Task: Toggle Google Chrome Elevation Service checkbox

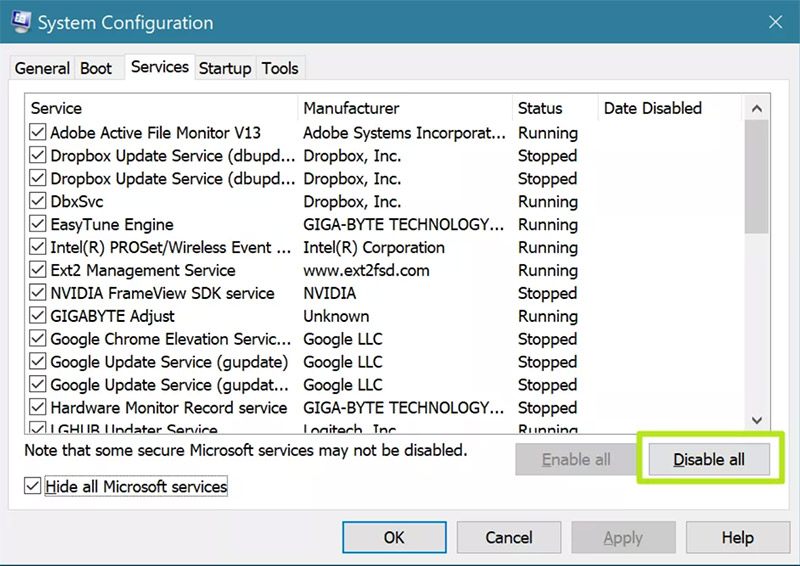Action: point(37,339)
